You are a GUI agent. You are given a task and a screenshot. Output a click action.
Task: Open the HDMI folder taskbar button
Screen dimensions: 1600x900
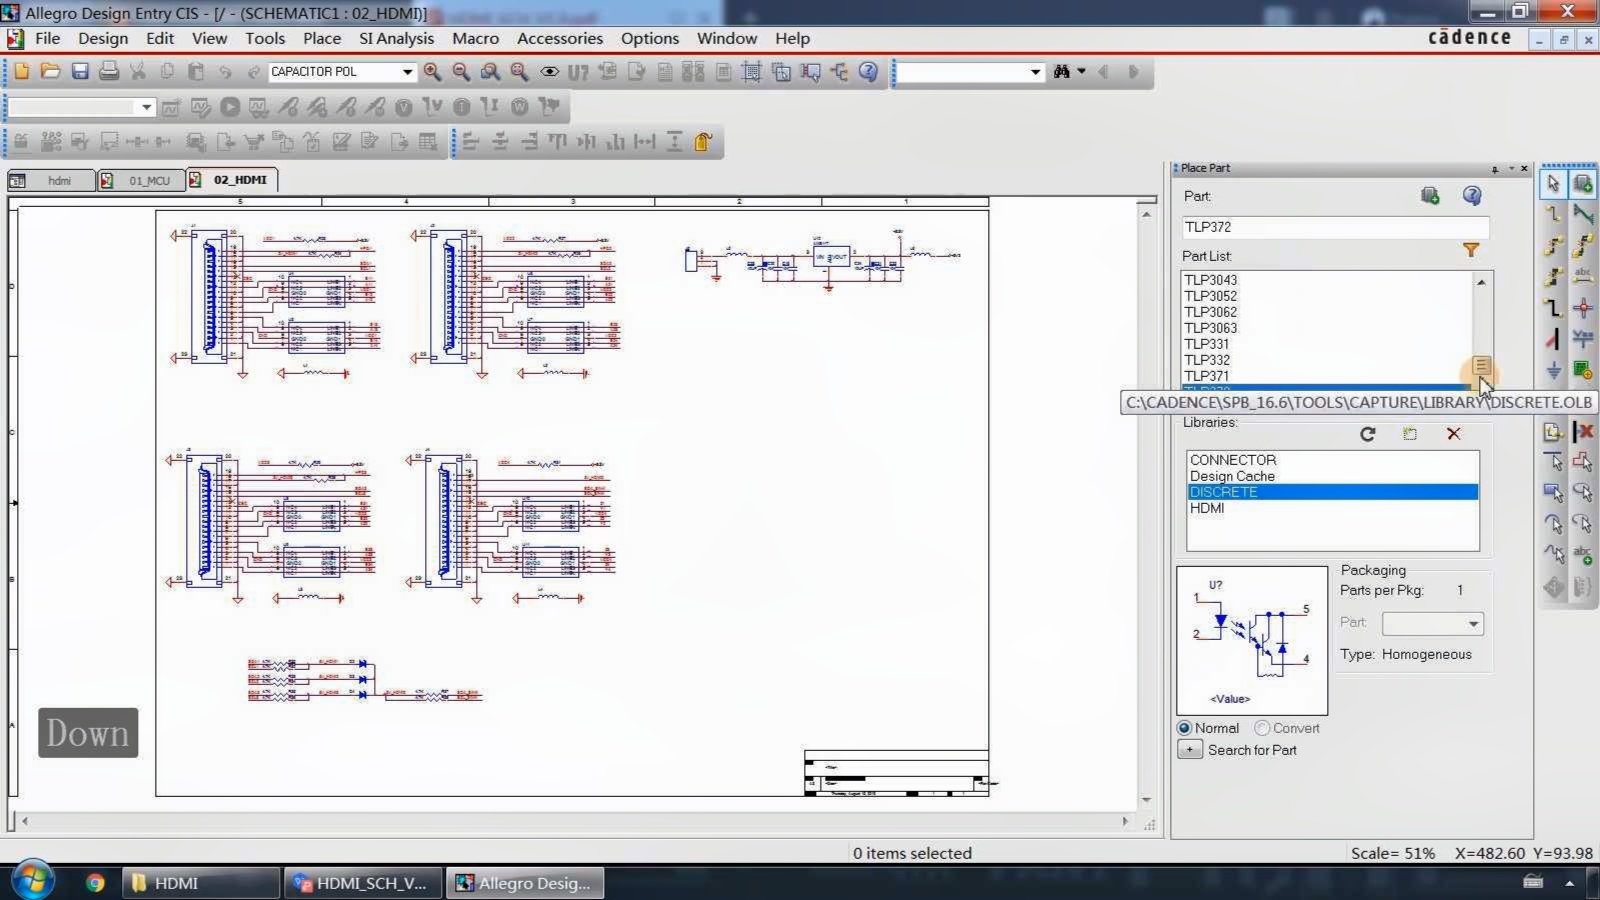tap(200, 883)
